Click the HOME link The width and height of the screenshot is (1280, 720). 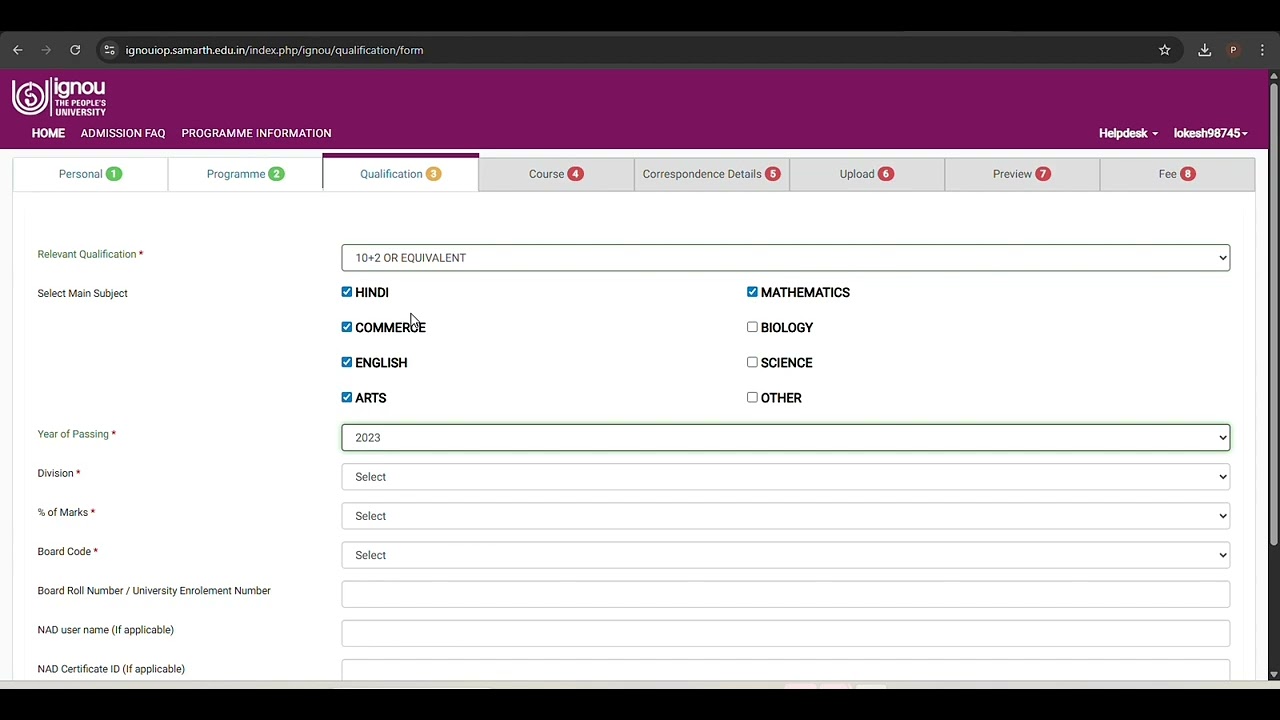[48, 133]
